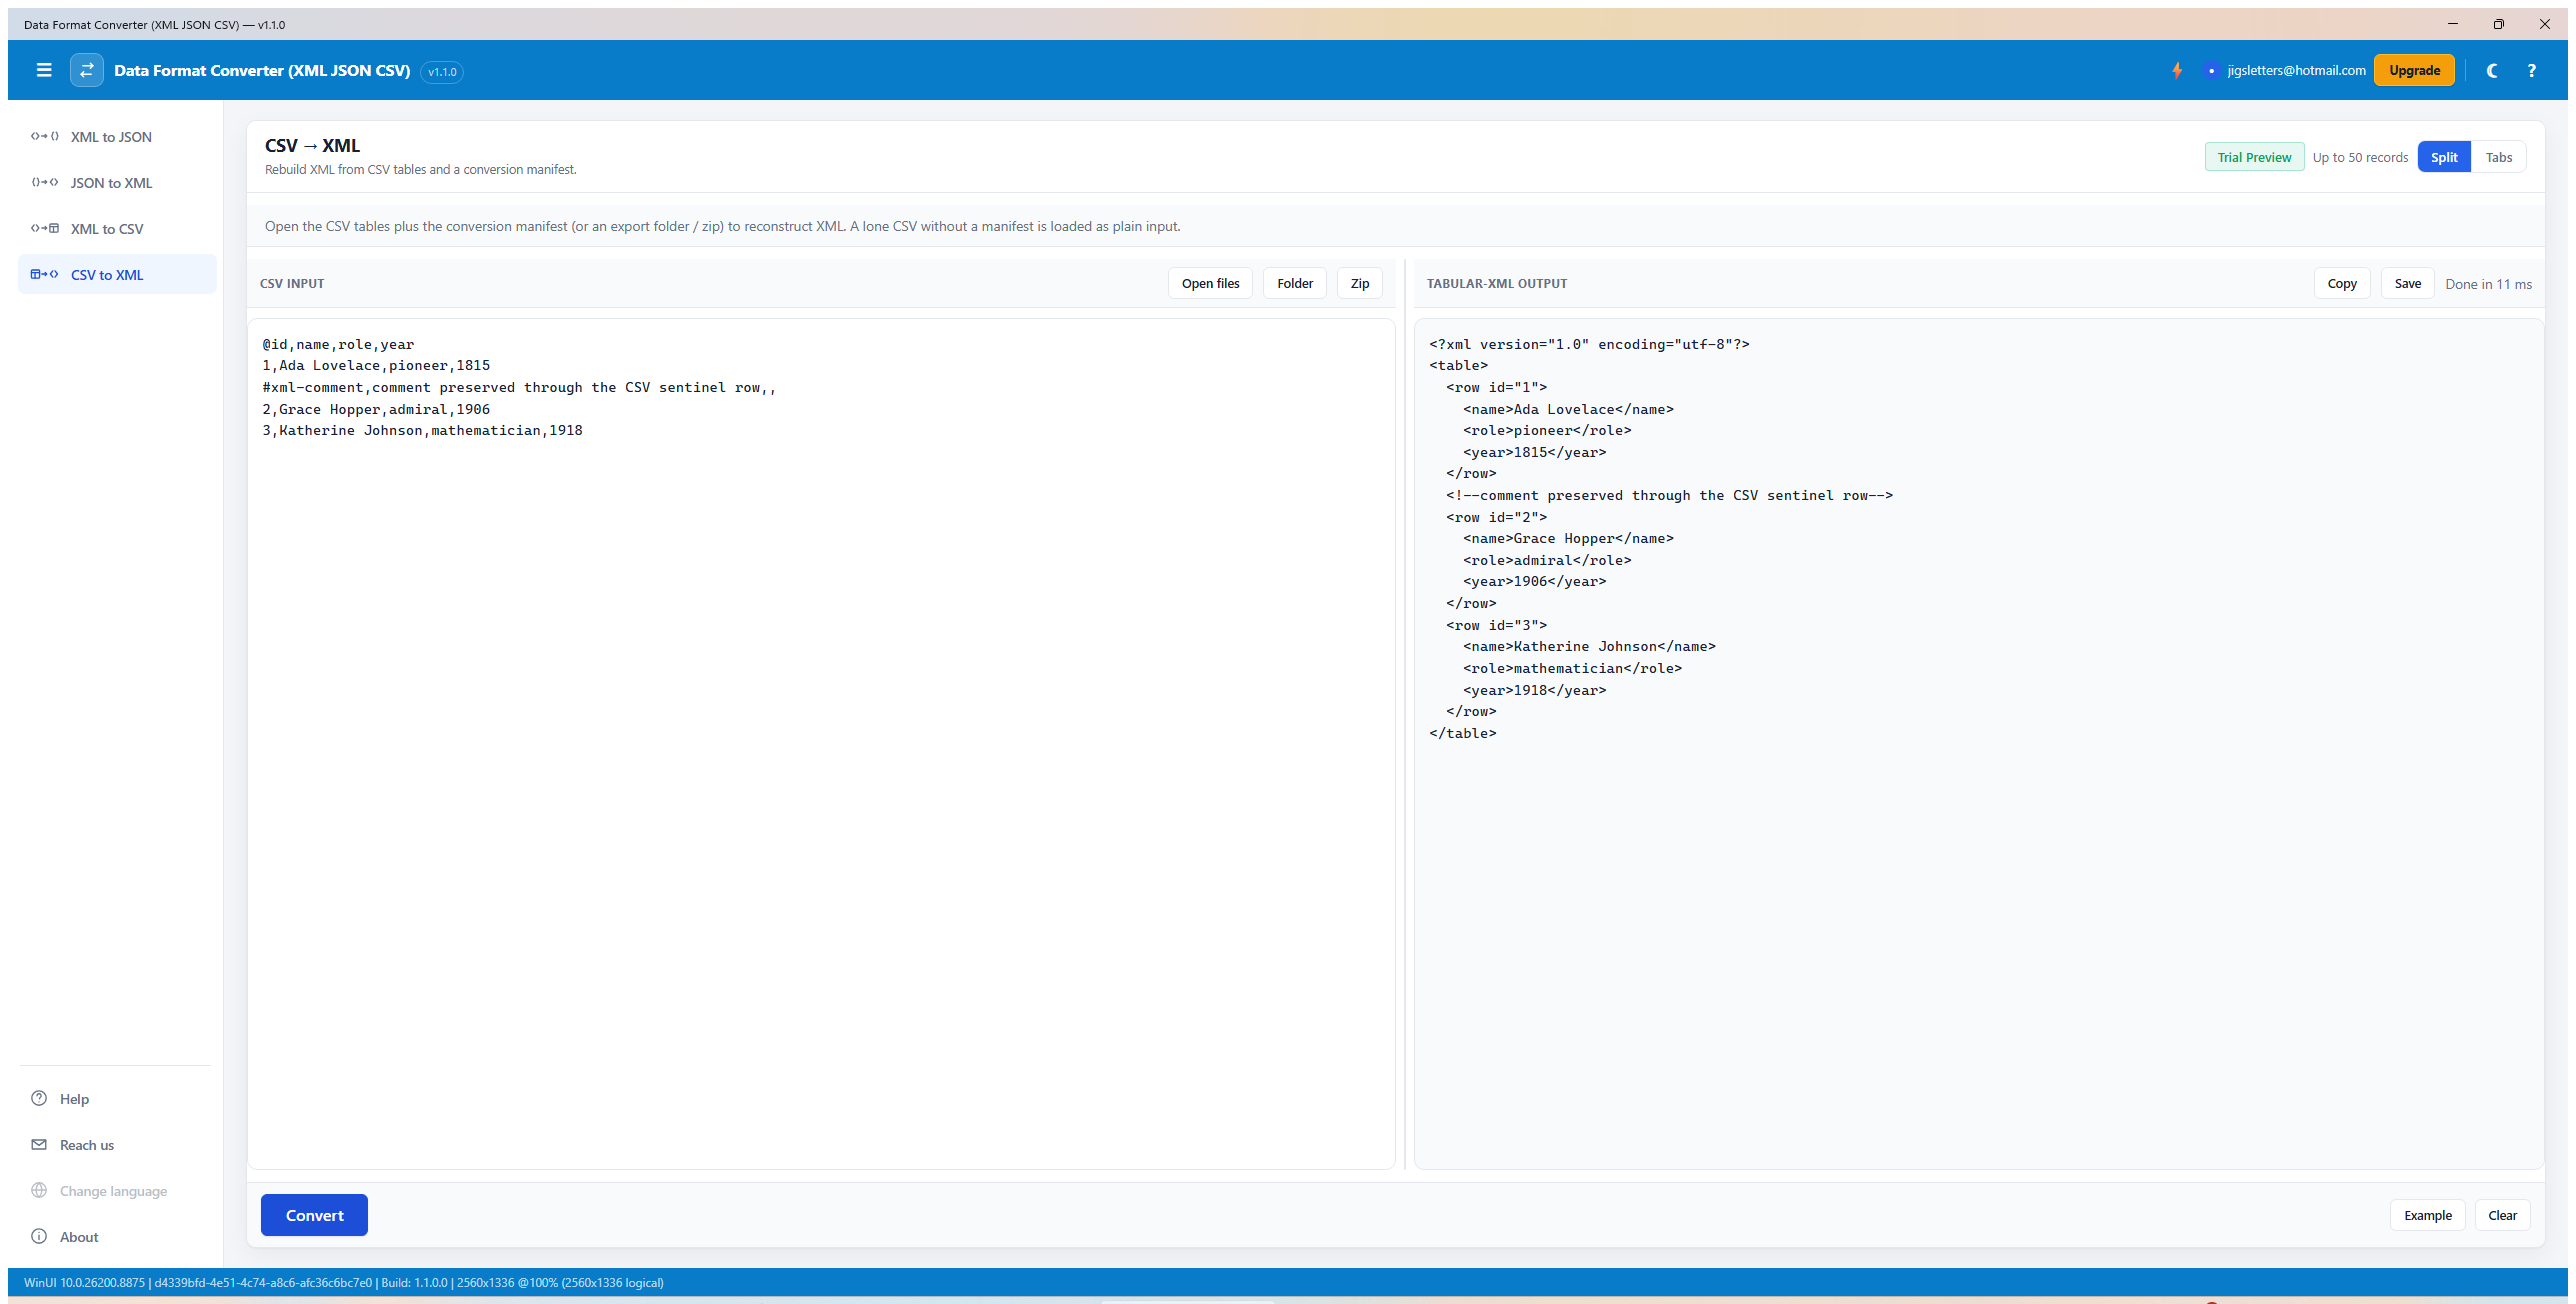2576x1304 pixels.
Task: Minimize the converter window
Action: [2452, 24]
